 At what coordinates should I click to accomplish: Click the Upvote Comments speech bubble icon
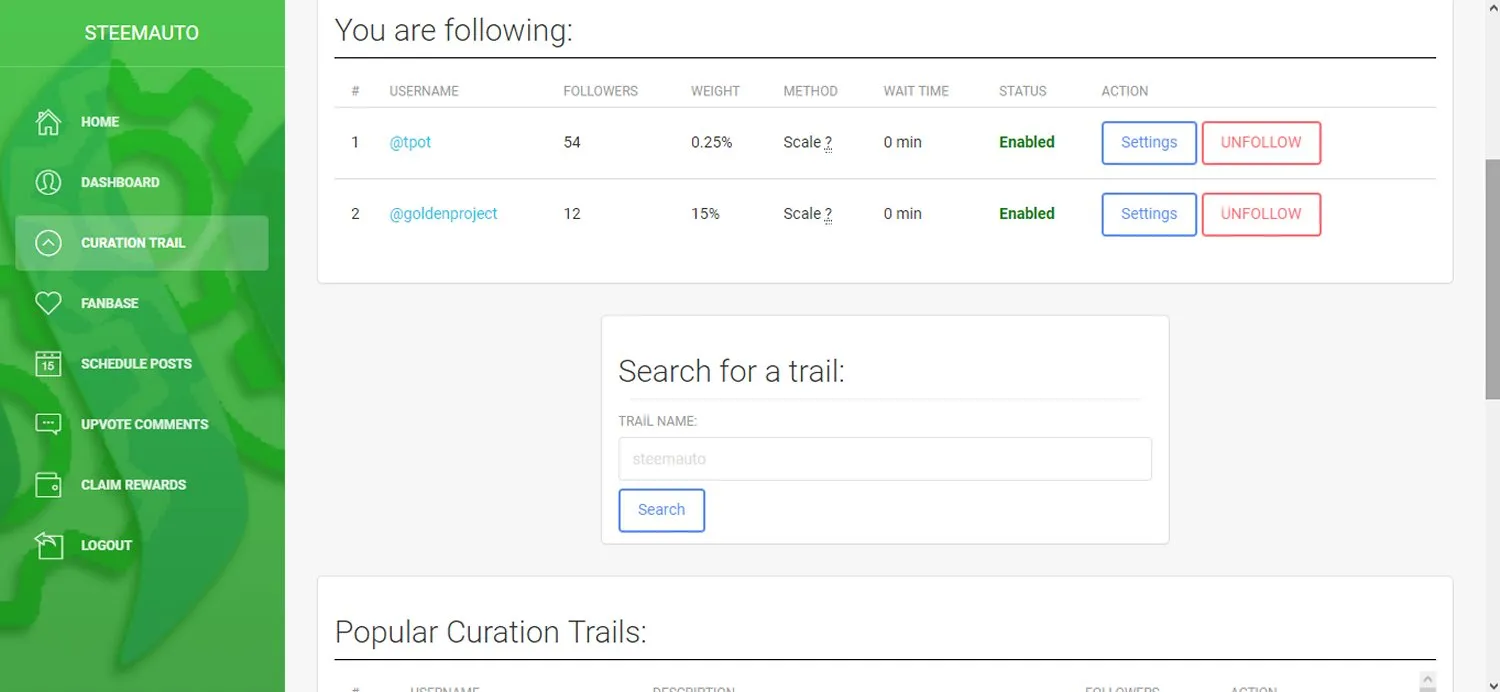point(48,424)
